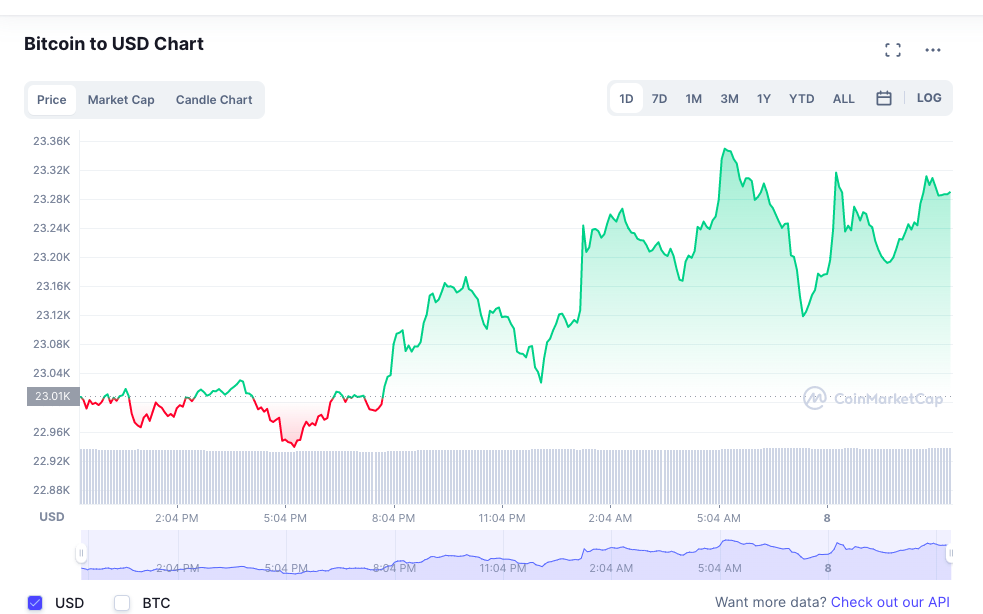The width and height of the screenshot is (983, 614).
Task: Toggle LOG scale on the chart
Action: [x=929, y=98]
